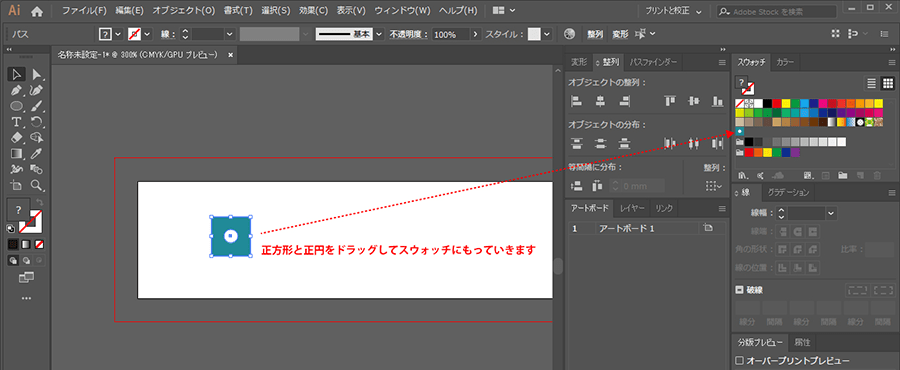
Task: Click swap fill and stroke arrow
Action: [x=40, y=202]
